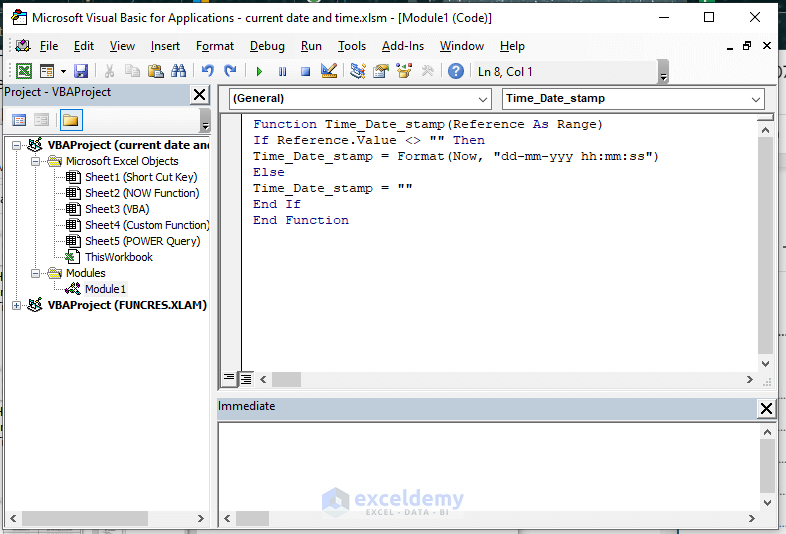Click the Break pause icon
The image size is (786, 534).
[x=282, y=72]
